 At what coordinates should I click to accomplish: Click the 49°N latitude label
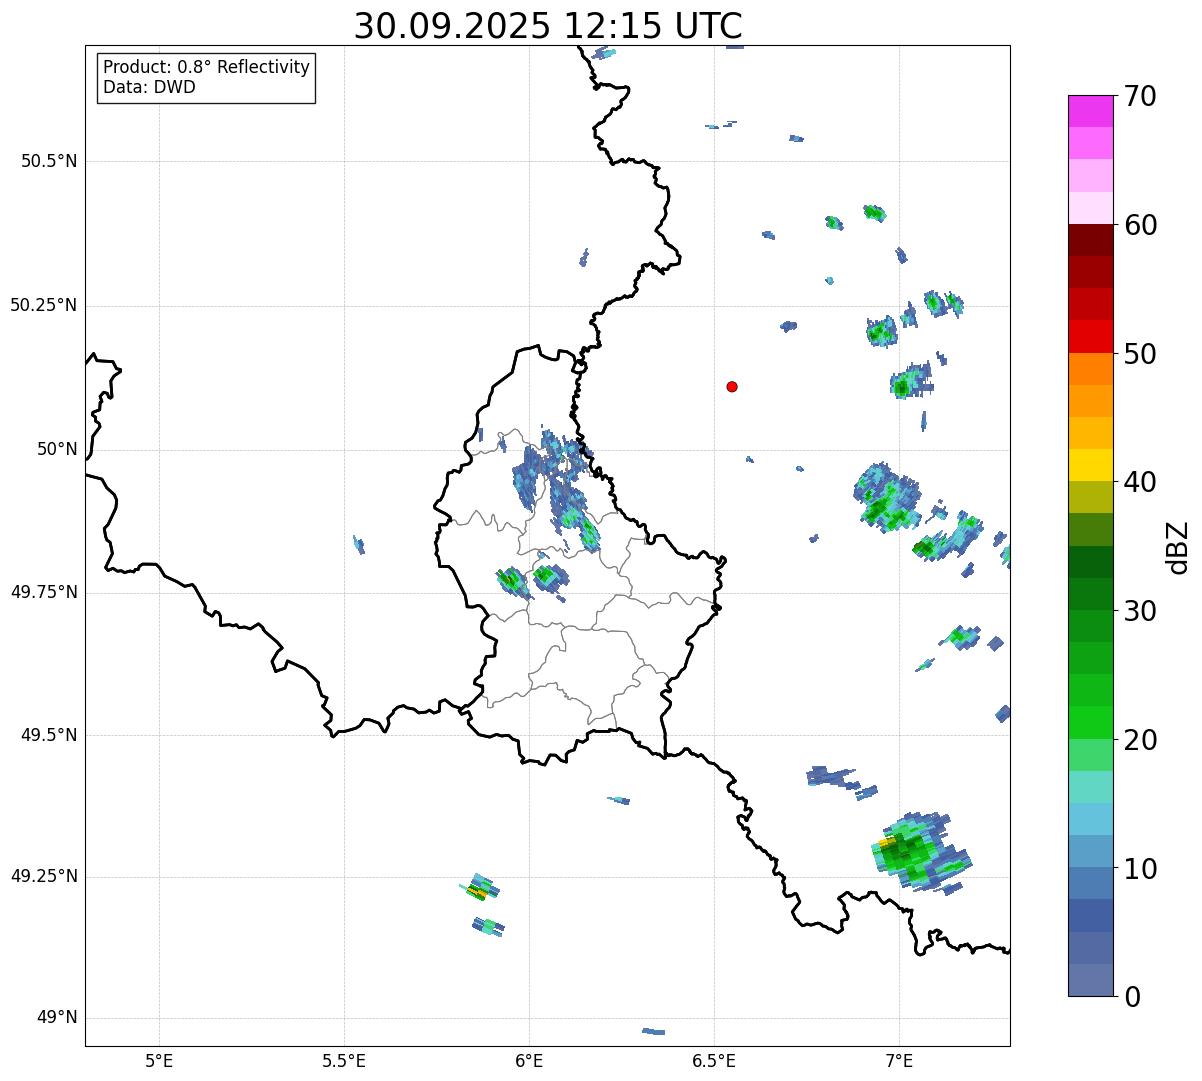(x=57, y=1017)
